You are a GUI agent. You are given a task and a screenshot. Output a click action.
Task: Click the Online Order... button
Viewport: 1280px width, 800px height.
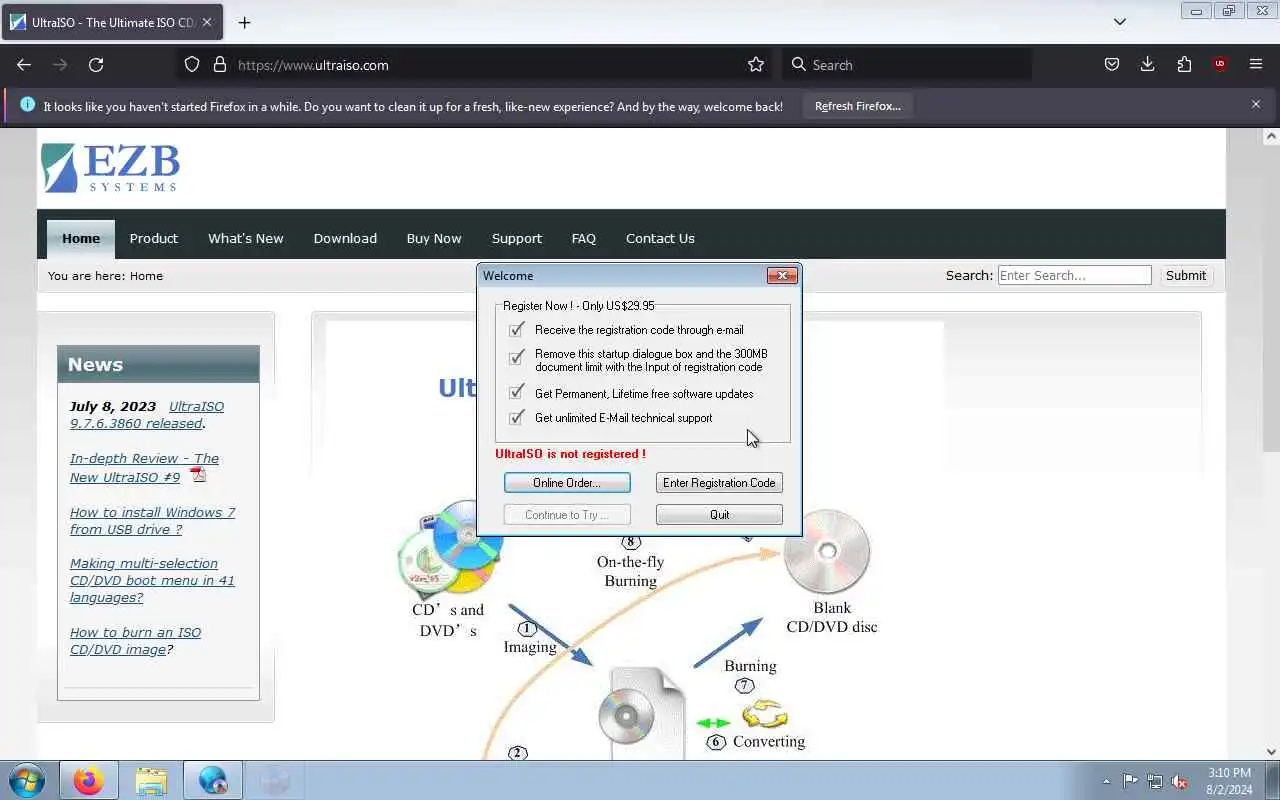[x=567, y=483]
